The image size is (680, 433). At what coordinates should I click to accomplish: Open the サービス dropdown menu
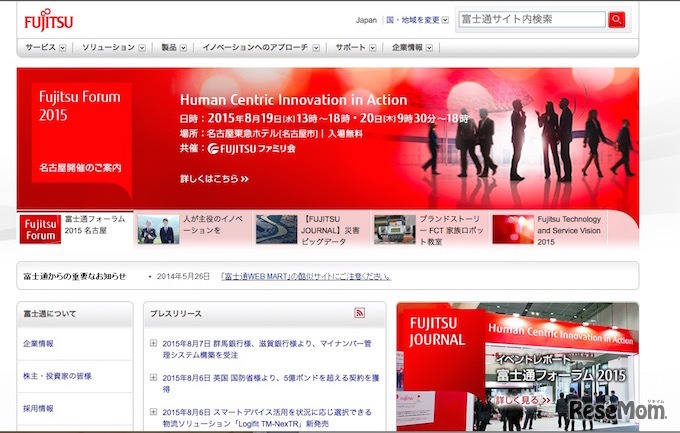pos(45,47)
